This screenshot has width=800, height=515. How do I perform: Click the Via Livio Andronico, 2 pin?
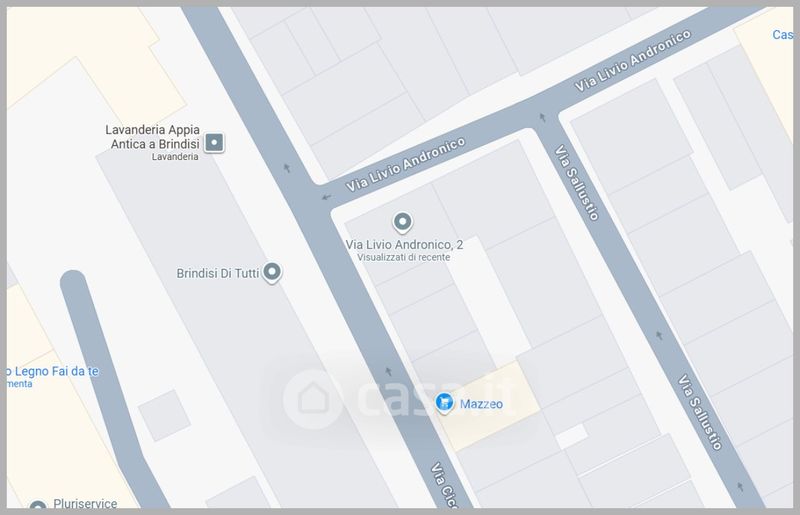pyautogui.click(x=403, y=223)
